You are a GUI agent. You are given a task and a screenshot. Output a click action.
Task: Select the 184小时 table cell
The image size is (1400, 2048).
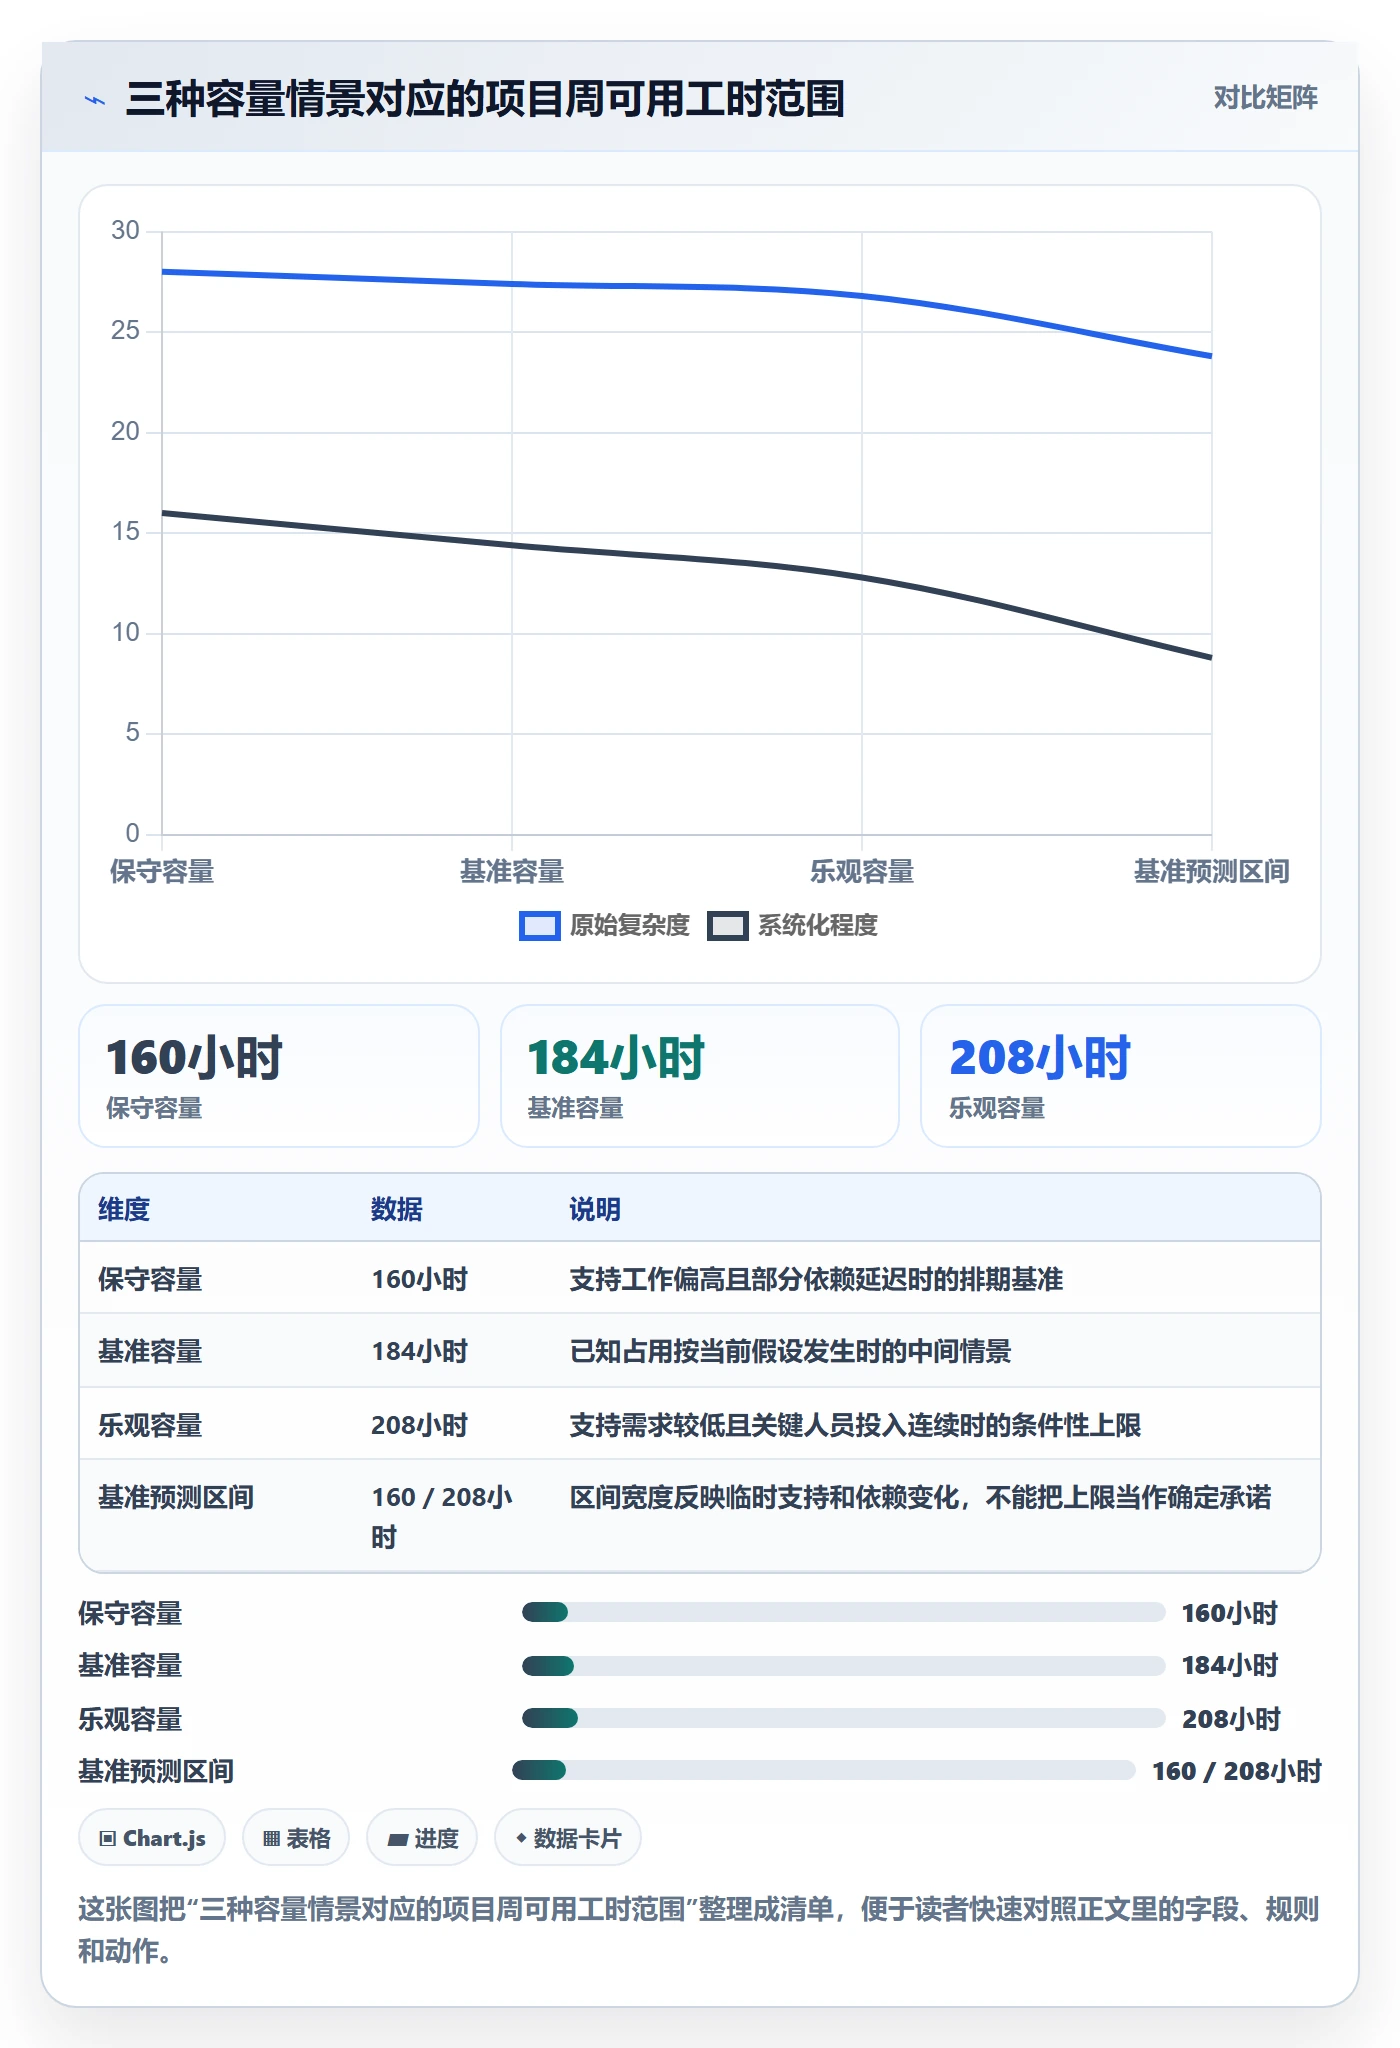point(420,1351)
